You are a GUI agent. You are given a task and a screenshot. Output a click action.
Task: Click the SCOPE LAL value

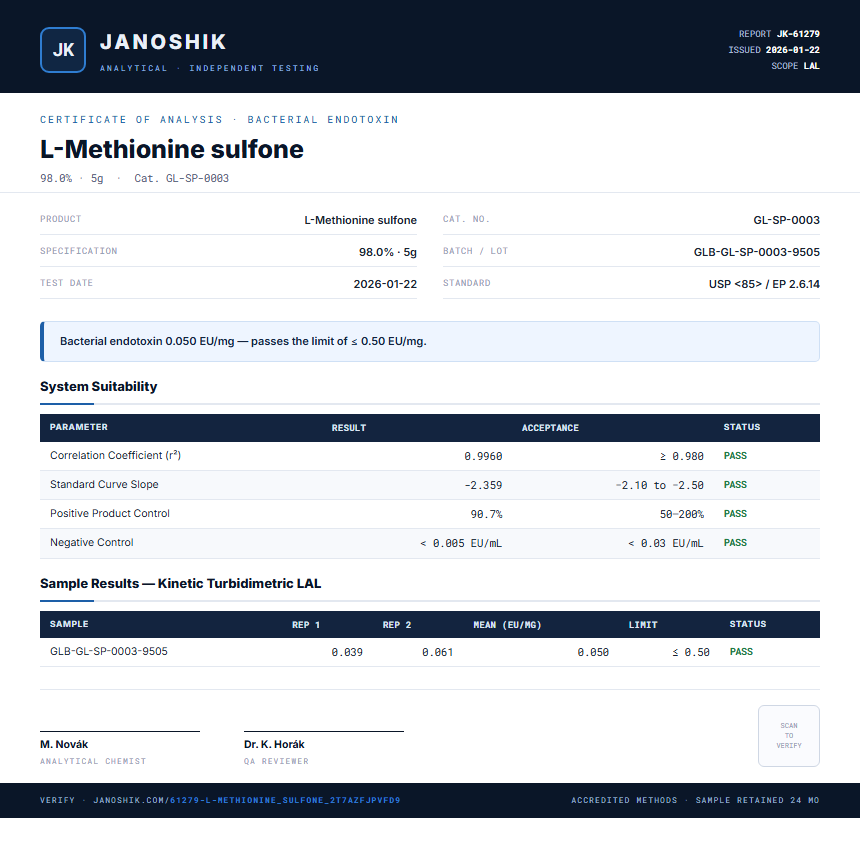click(811, 66)
